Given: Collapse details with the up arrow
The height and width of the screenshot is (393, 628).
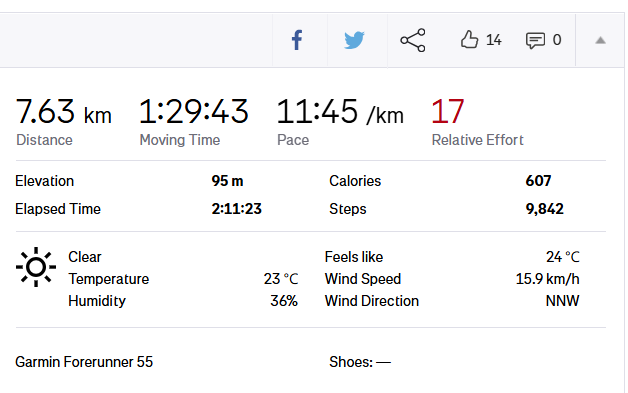Looking at the screenshot, I should 600,40.
